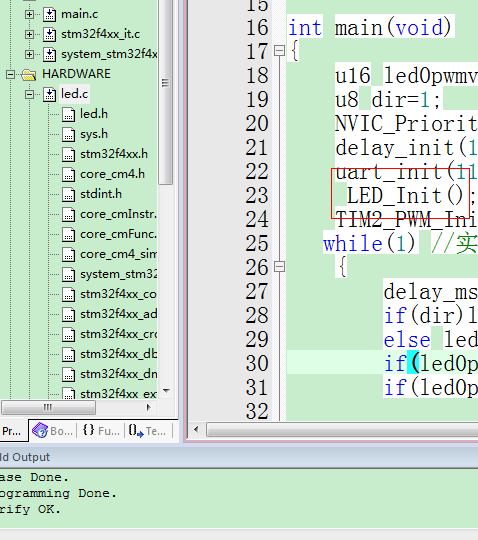Collapse the main function code fold at line 17

pyautogui.click(x=279, y=51)
